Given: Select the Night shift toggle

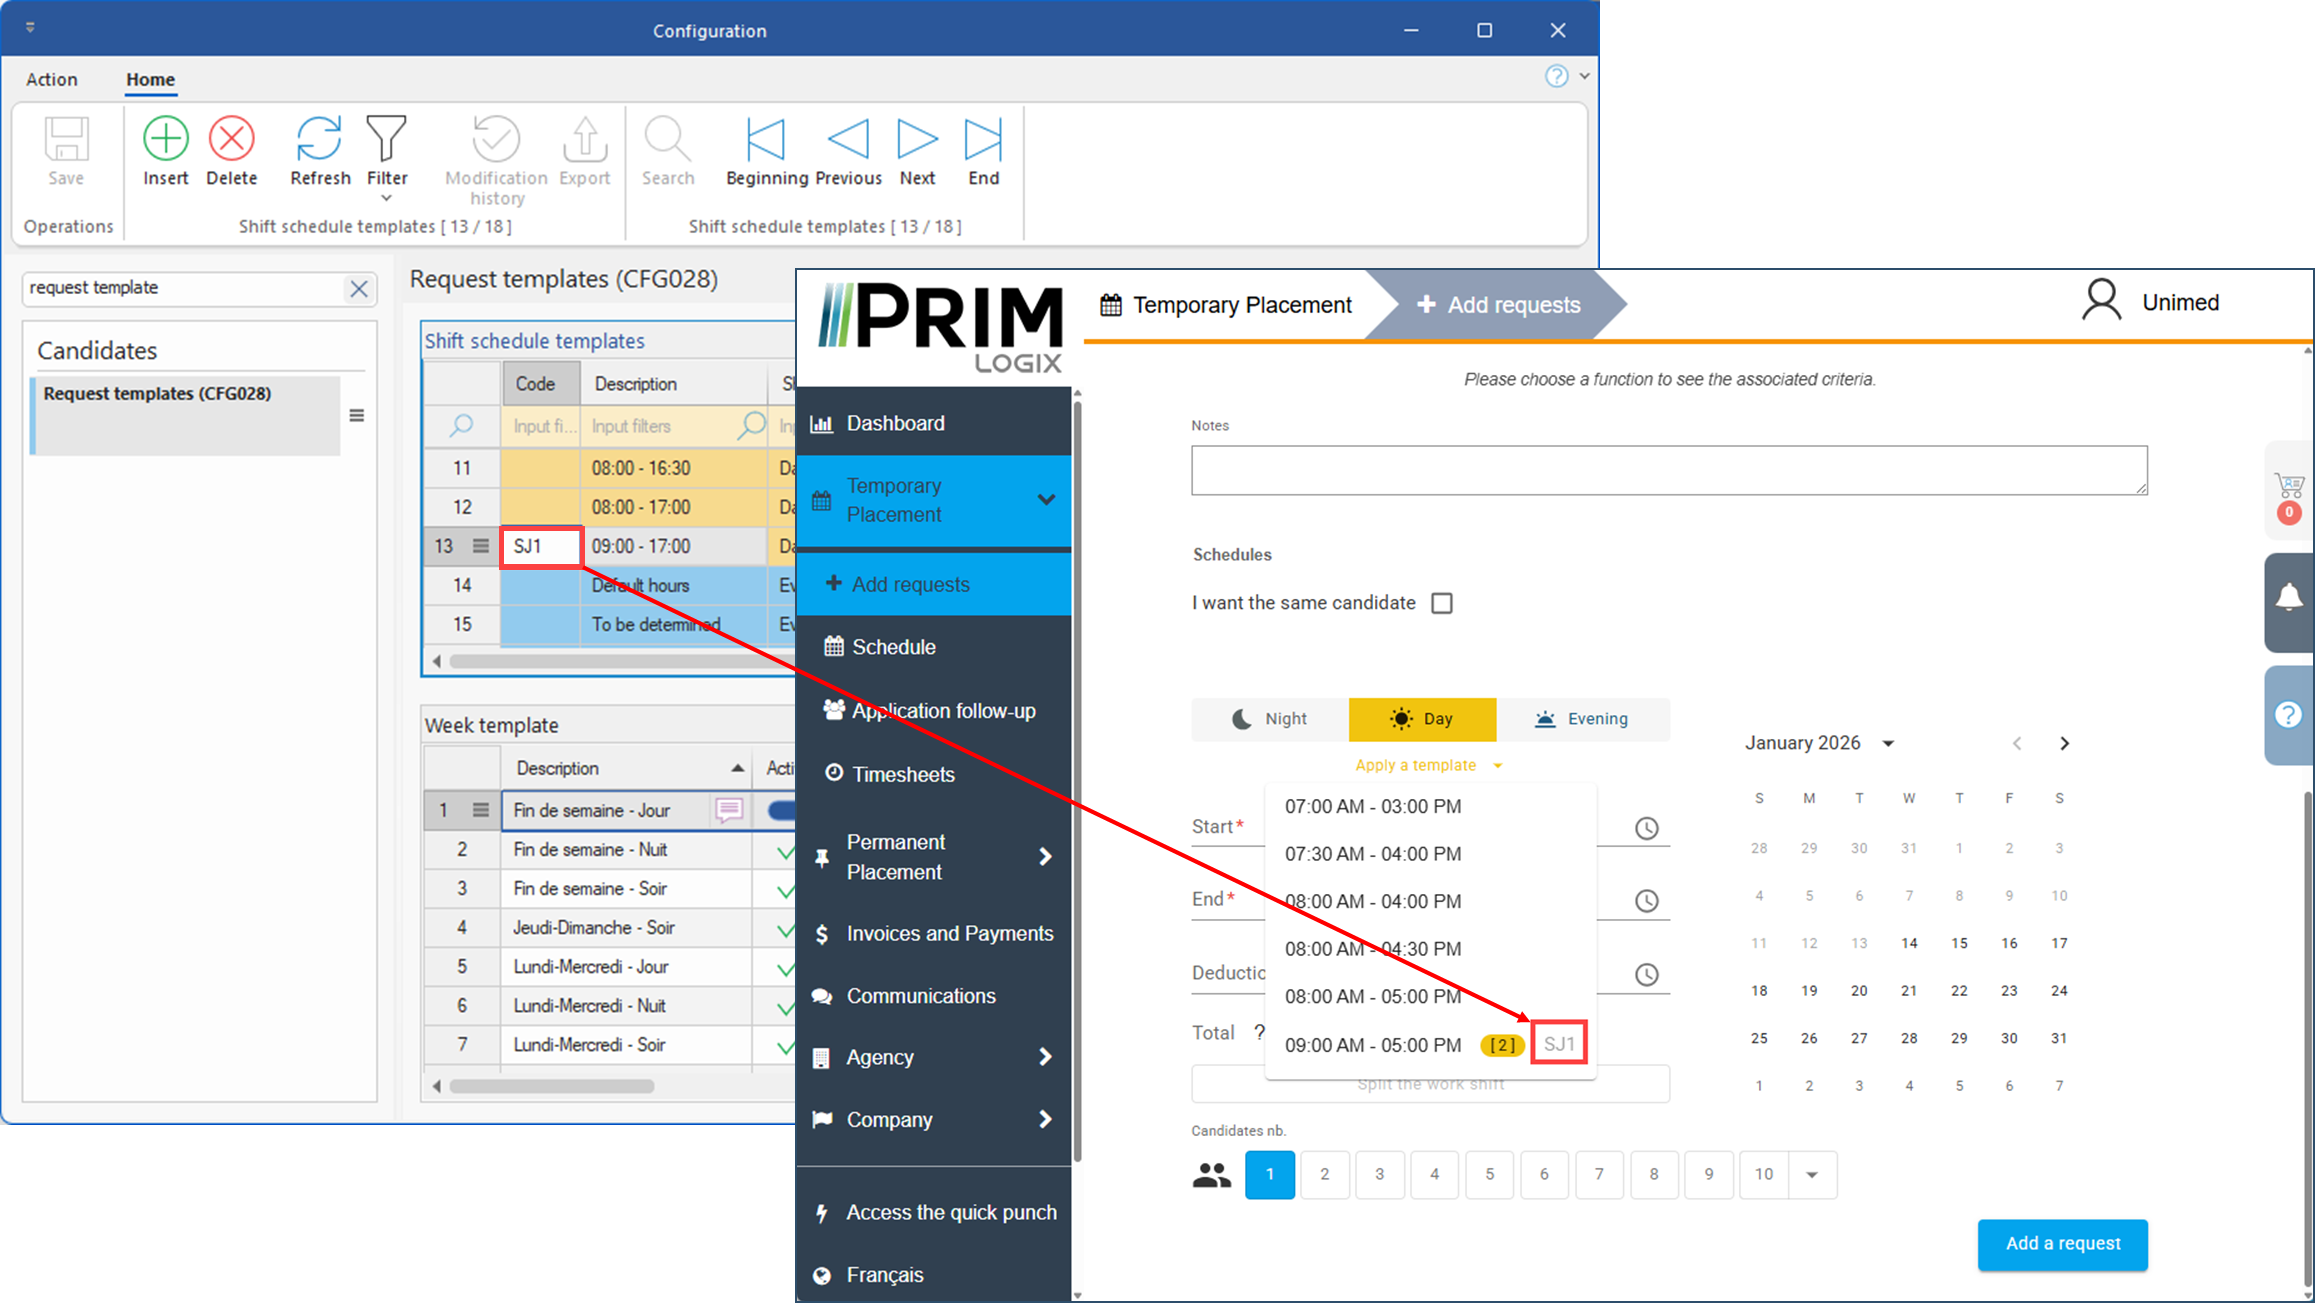Looking at the screenshot, I should point(1269,719).
